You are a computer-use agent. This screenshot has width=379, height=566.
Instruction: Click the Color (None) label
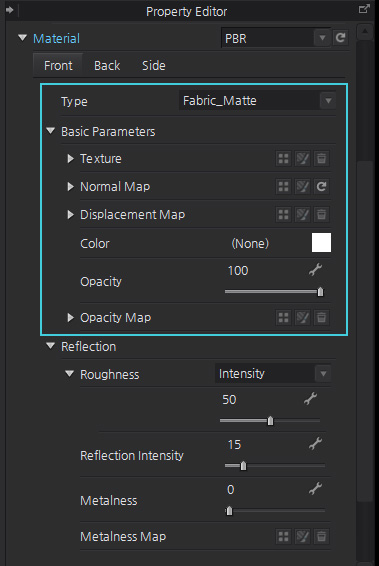[x=250, y=243]
